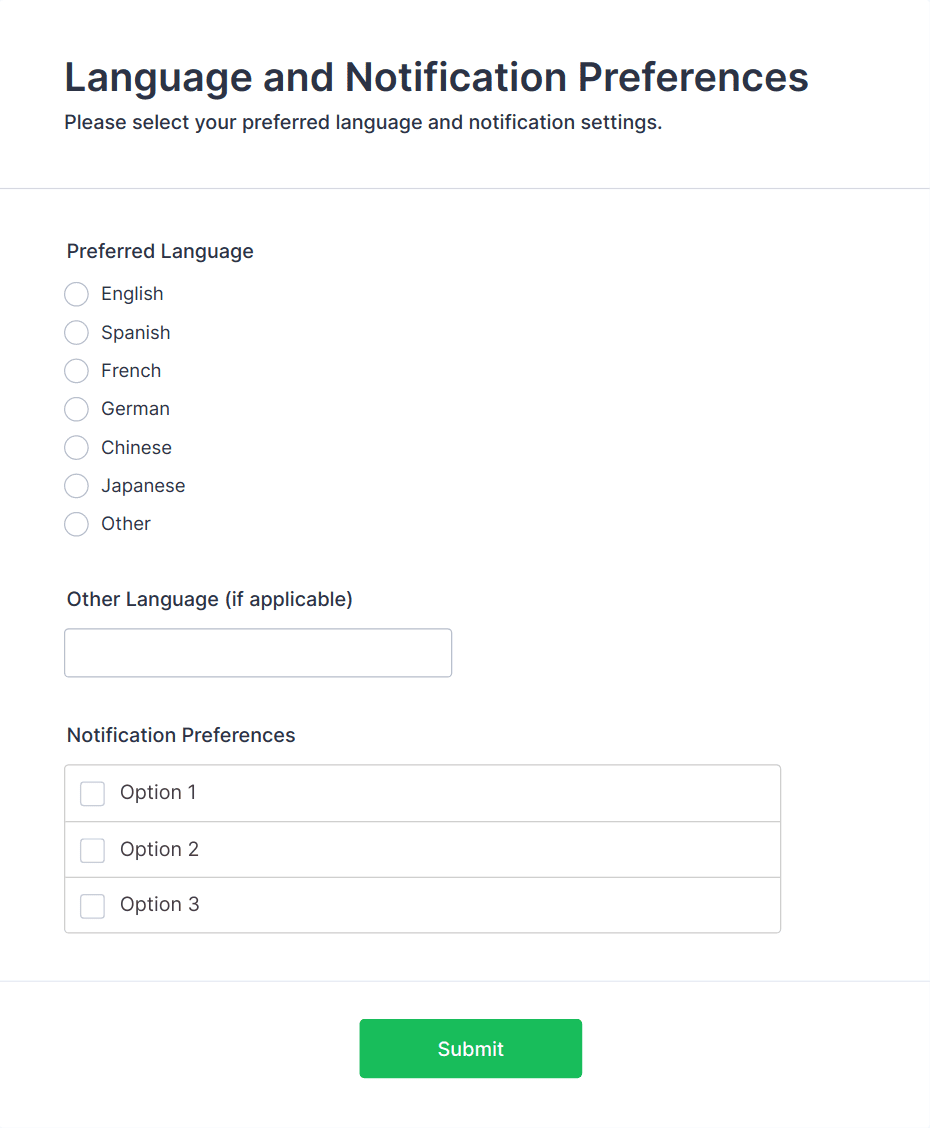Pick the German language radio button
This screenshot has width=930, height=1128.
[77, 409]
